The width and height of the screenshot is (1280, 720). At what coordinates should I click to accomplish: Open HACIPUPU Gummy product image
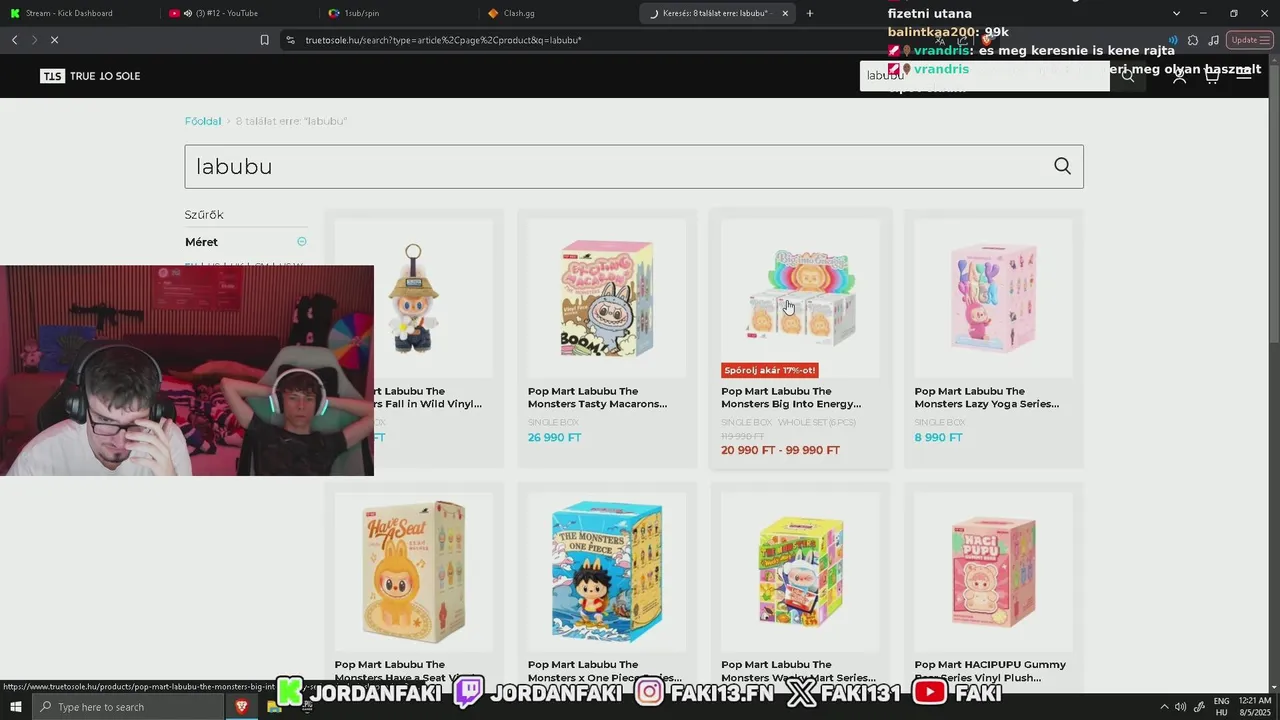[x=993, y=572]
